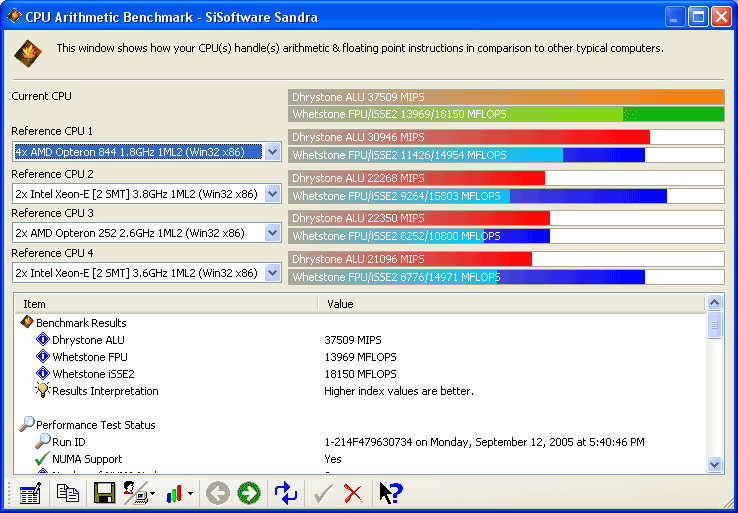Click the options table icon in toolbar

pos(30,493)
